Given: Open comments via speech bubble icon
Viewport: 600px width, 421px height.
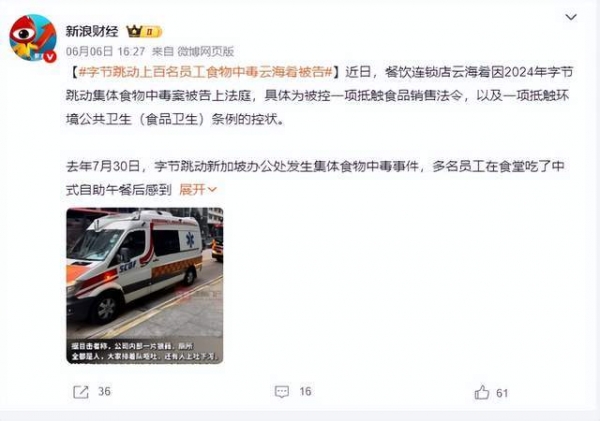Looking at the screenshot, I should click(x=282, y=392).
